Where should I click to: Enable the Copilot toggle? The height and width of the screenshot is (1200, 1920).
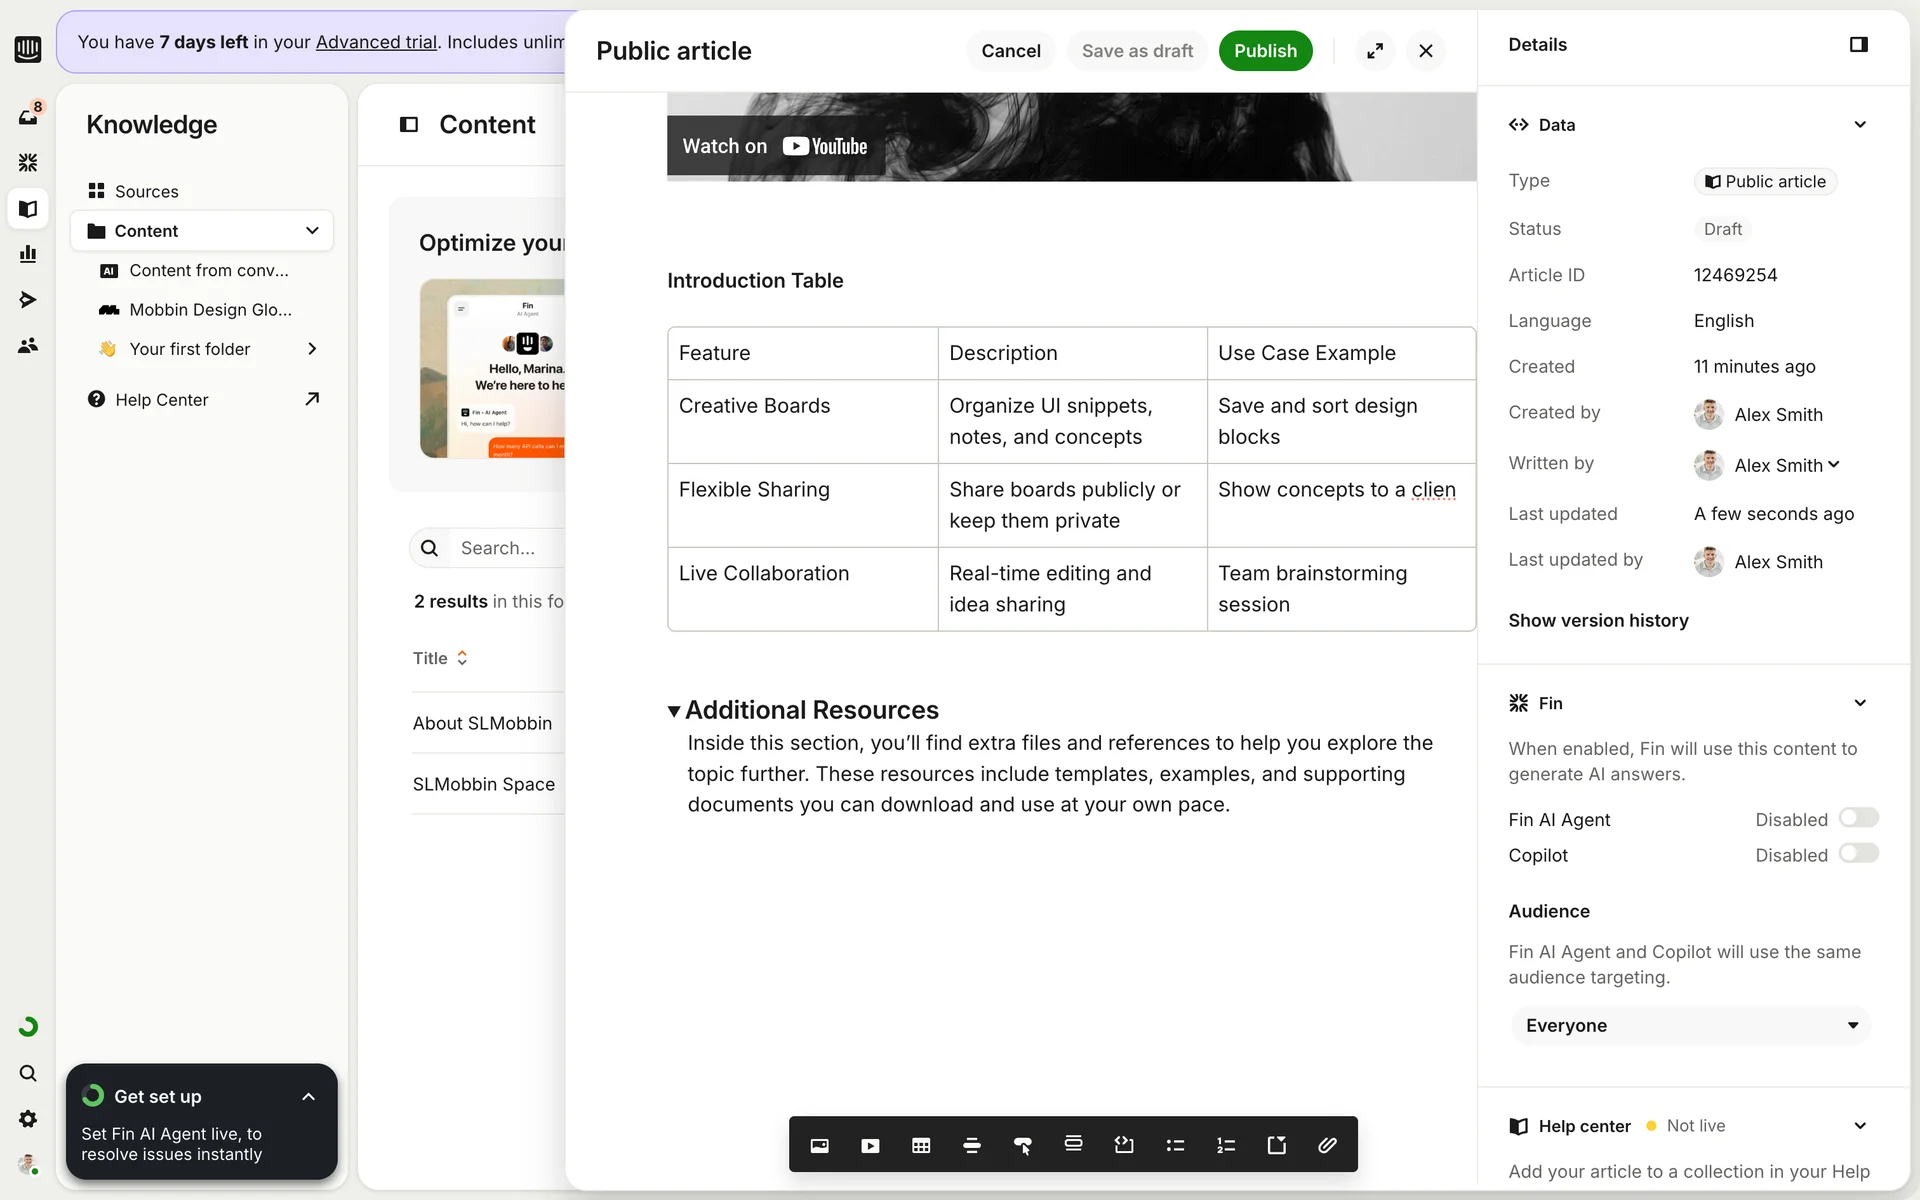click(1858, 854)
